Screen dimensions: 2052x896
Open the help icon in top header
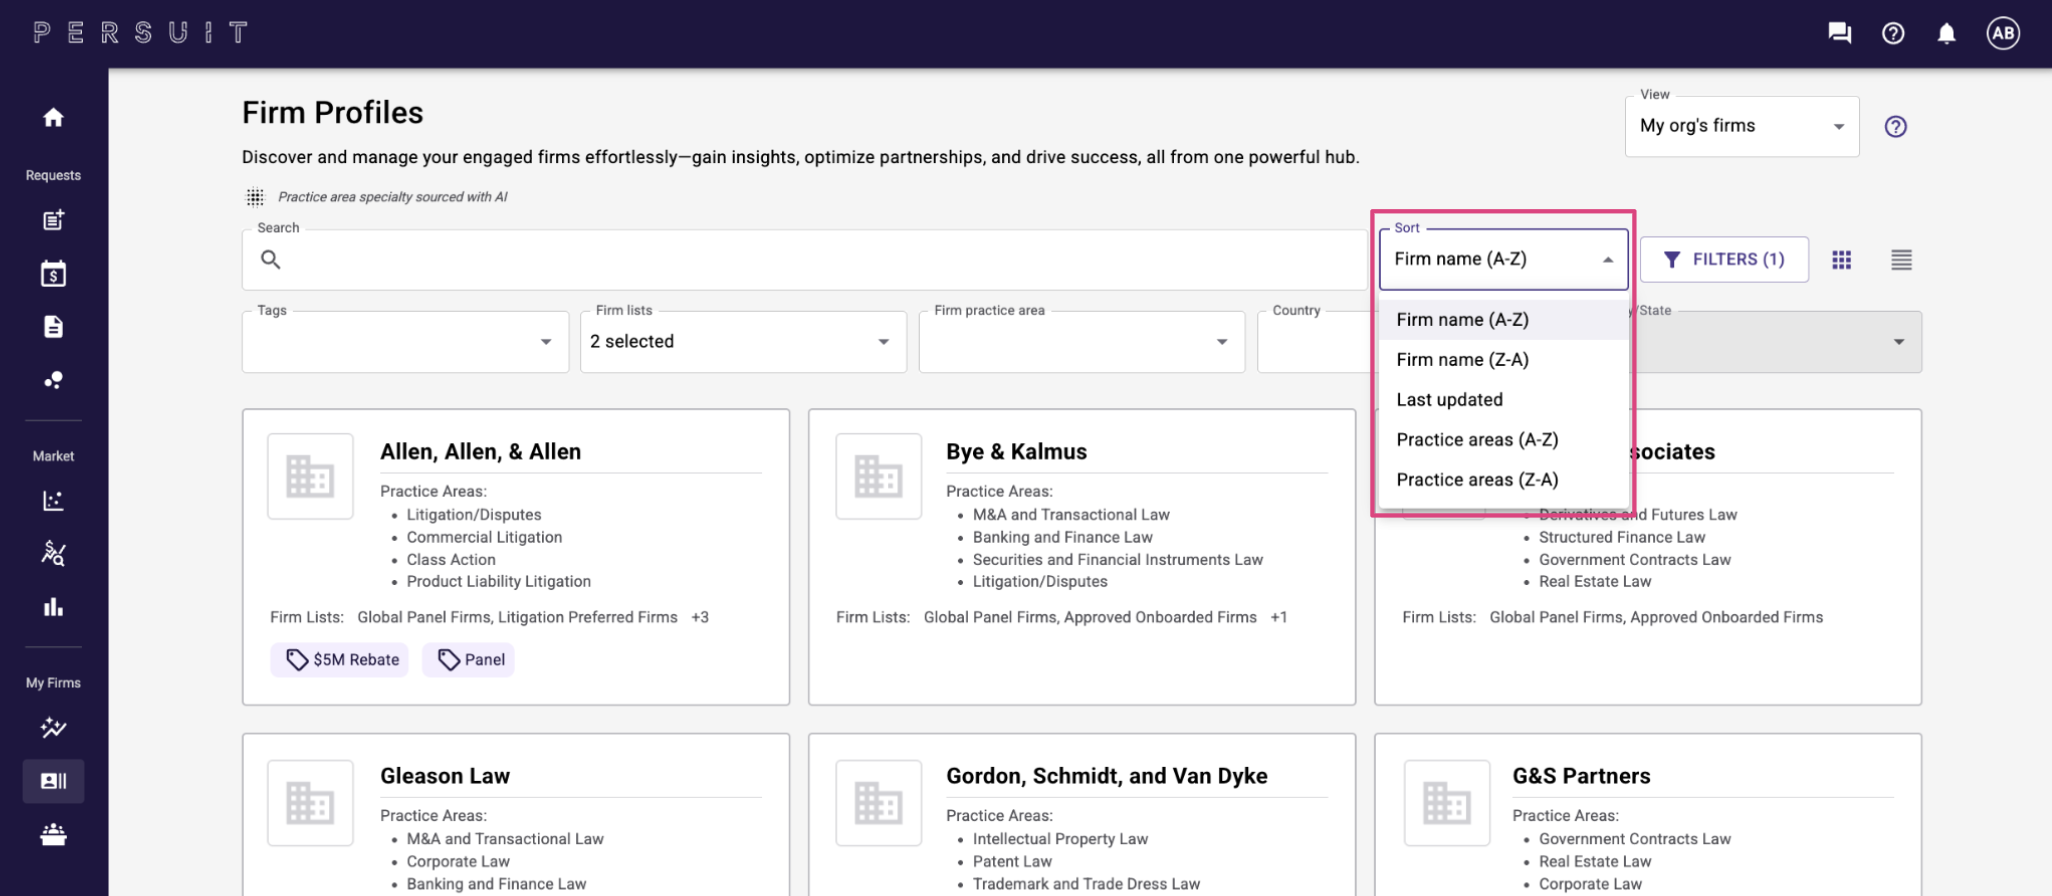tap(1893, 33)
